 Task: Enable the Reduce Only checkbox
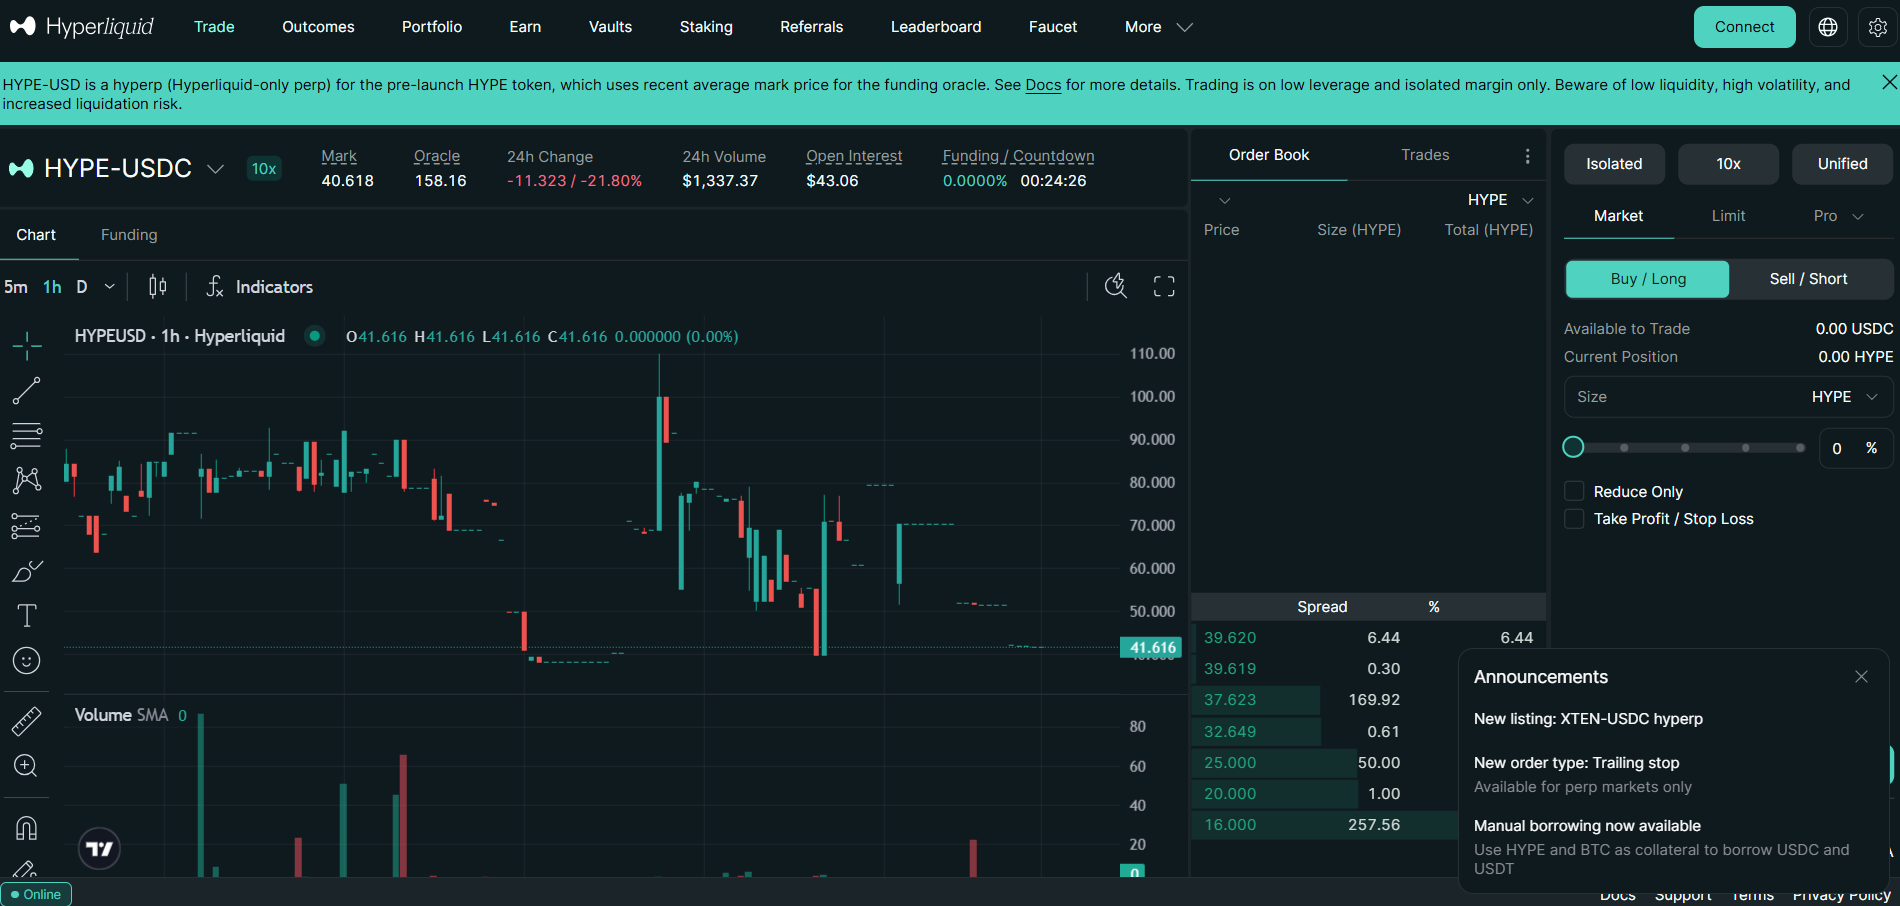click(1574, 491)
